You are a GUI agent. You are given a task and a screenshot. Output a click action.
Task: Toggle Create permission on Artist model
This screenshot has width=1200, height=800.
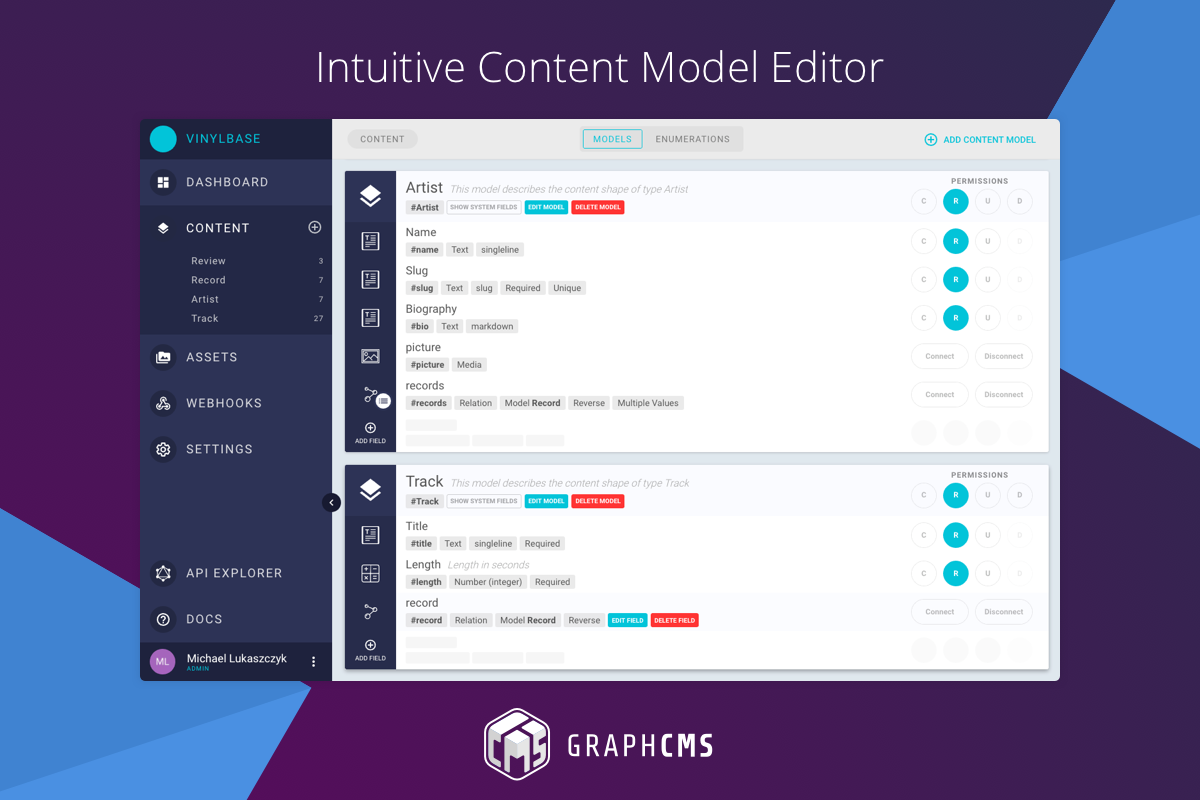point(924,202)
